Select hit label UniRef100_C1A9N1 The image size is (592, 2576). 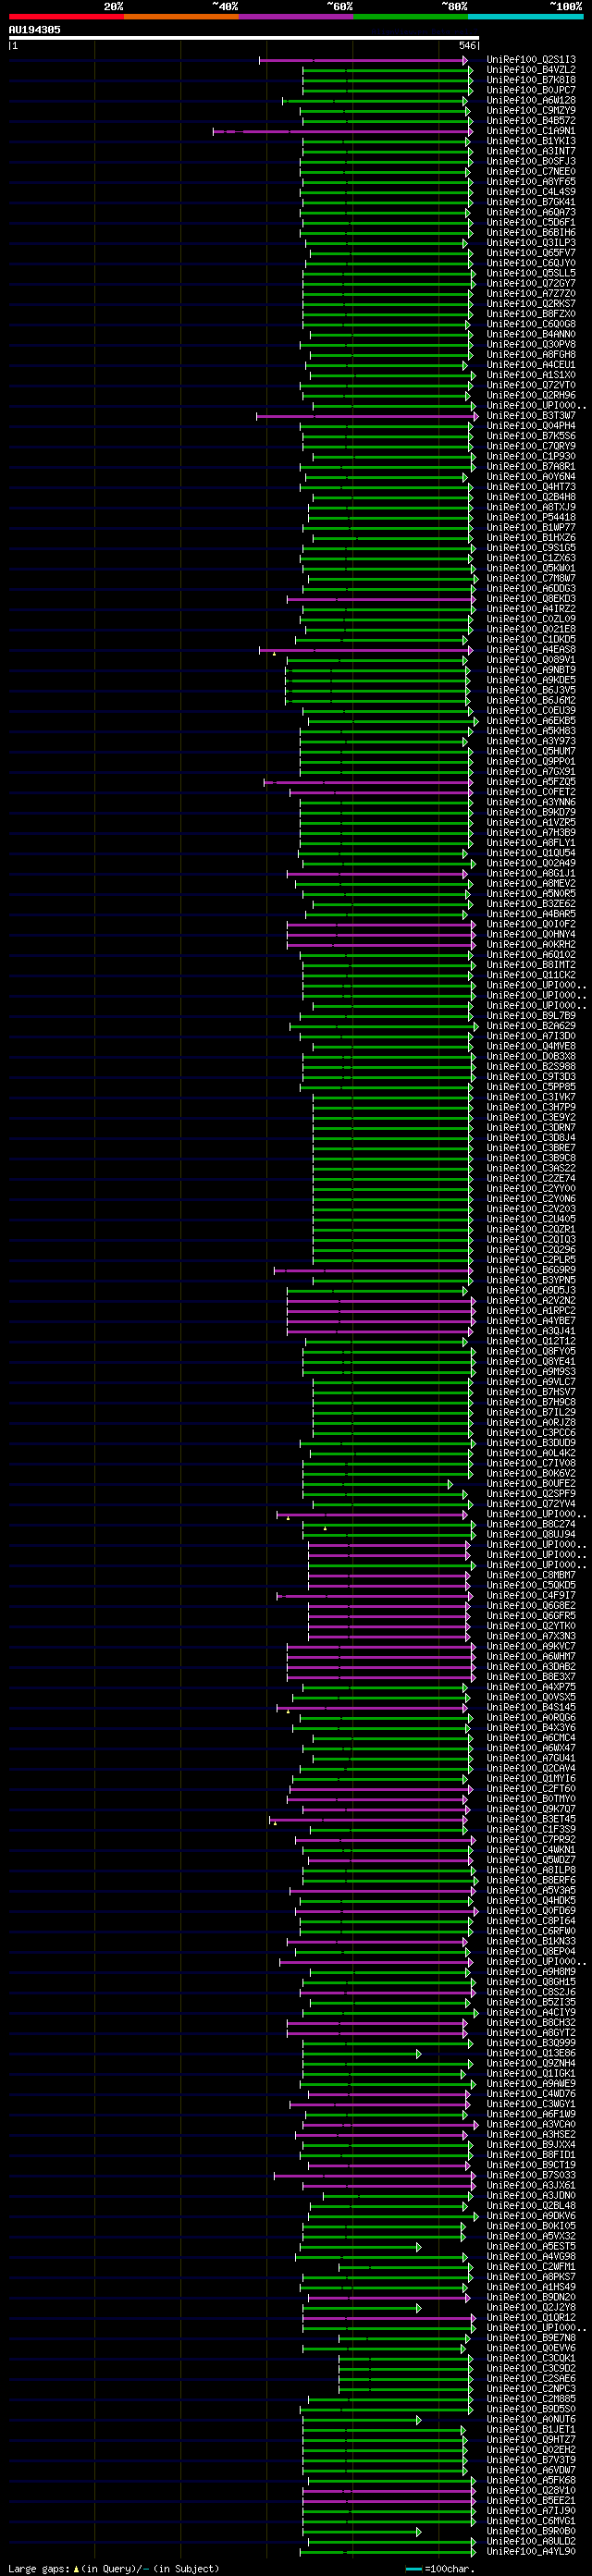[531, 131]
